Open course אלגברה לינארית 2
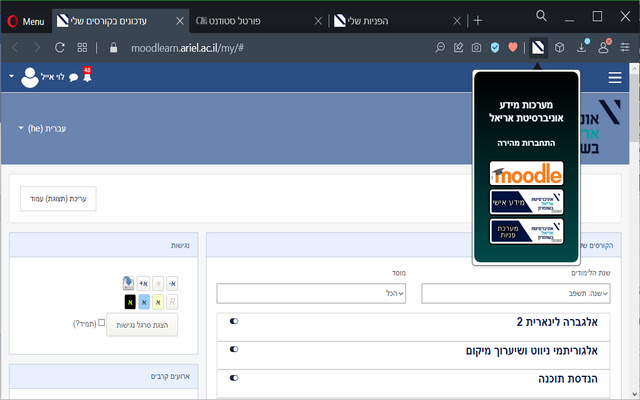 (557, 322)
